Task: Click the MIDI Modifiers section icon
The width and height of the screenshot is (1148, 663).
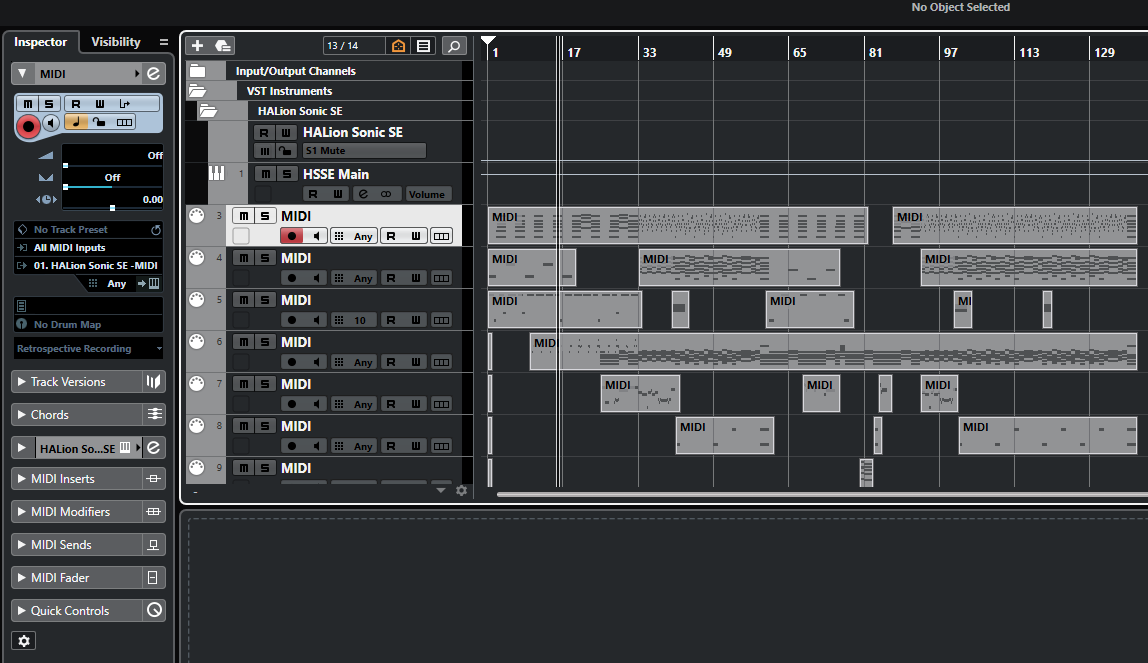Action: (153, 512)
